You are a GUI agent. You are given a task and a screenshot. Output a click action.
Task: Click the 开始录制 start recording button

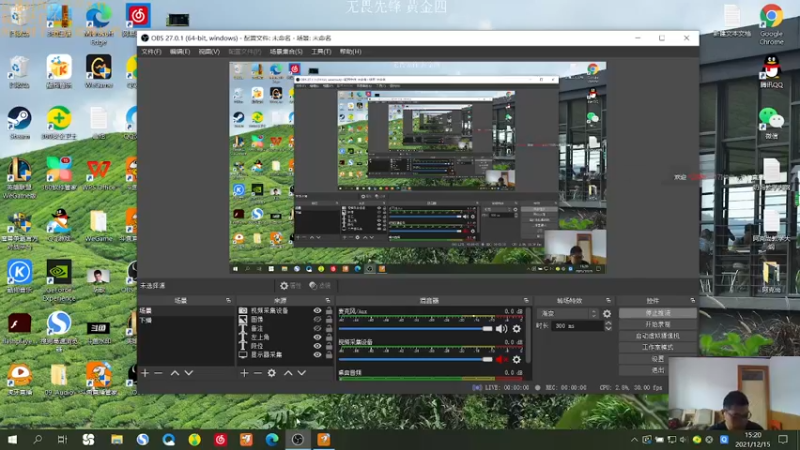point(658,324)
